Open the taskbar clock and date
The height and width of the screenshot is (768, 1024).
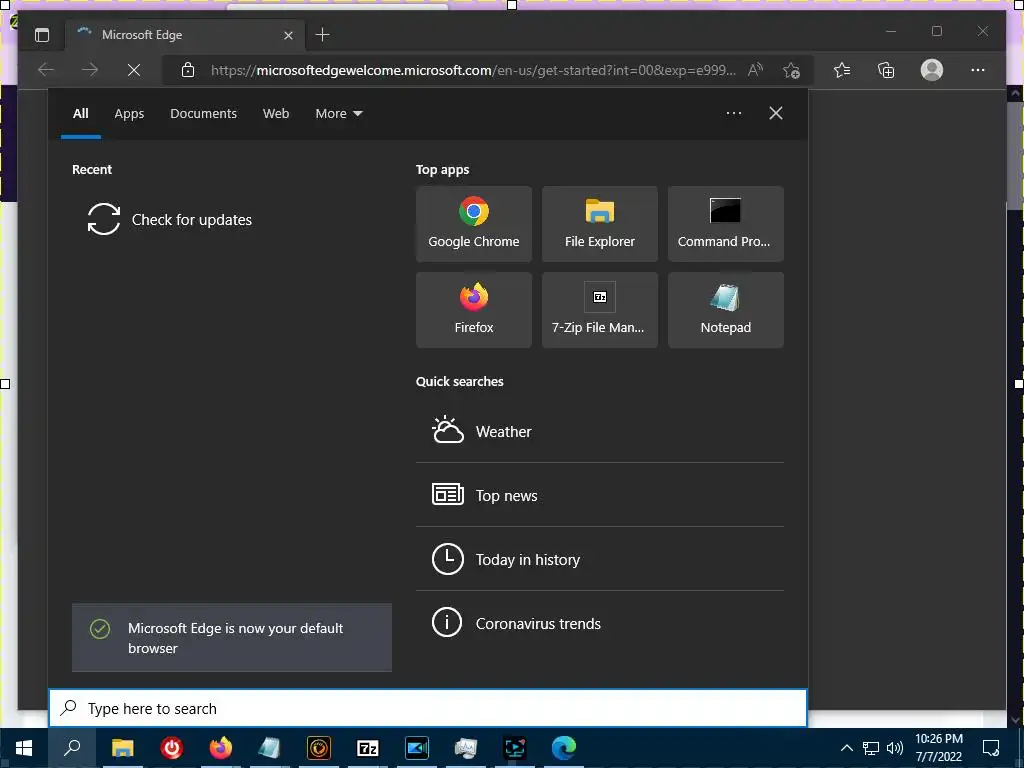(x=939, y=748)
